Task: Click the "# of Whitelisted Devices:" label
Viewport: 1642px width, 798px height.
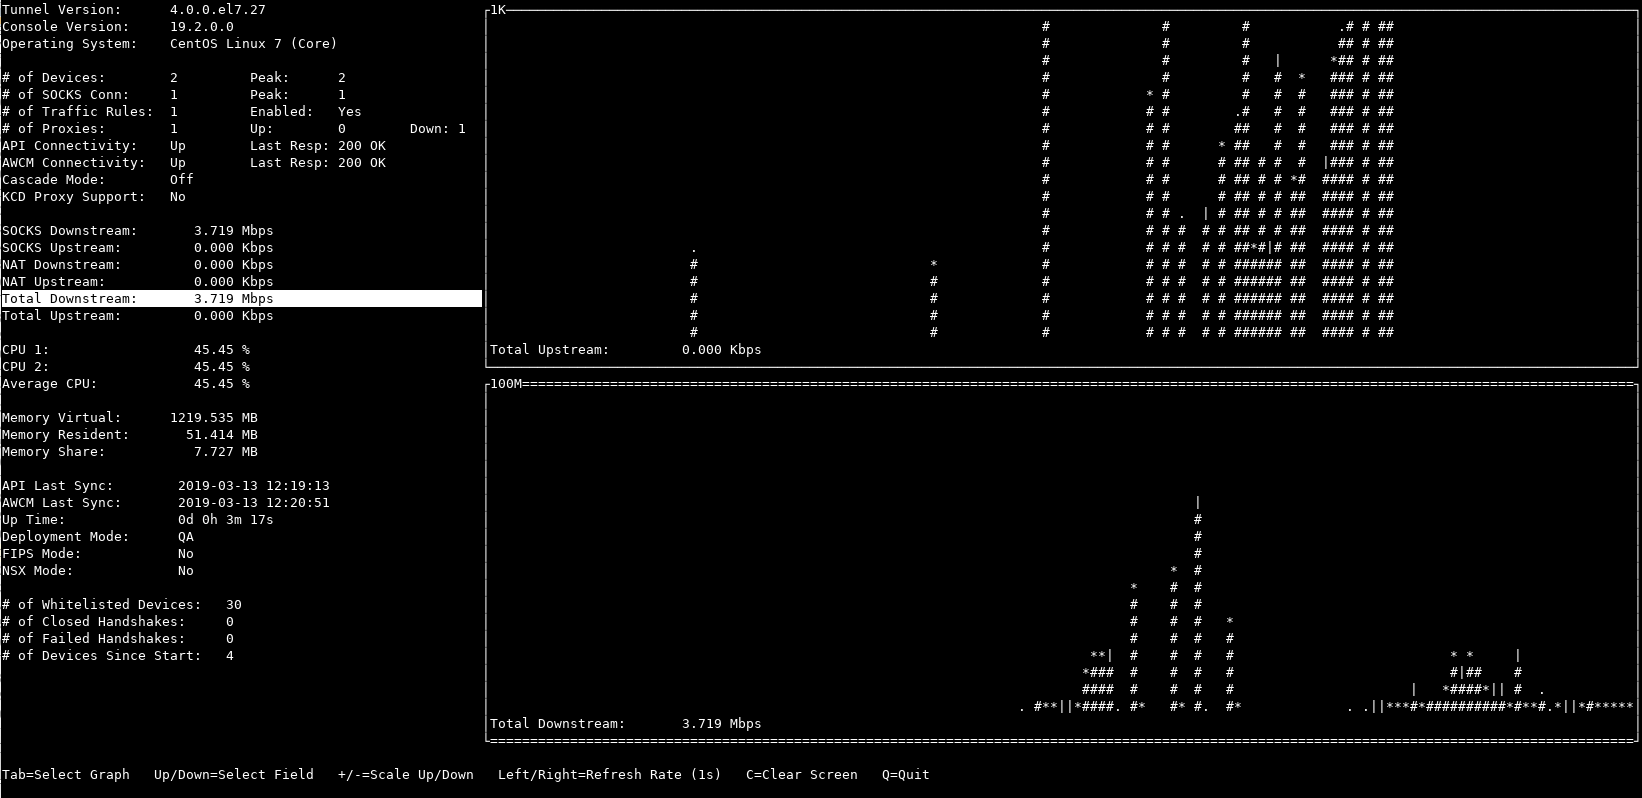Action: coord(102,605)
